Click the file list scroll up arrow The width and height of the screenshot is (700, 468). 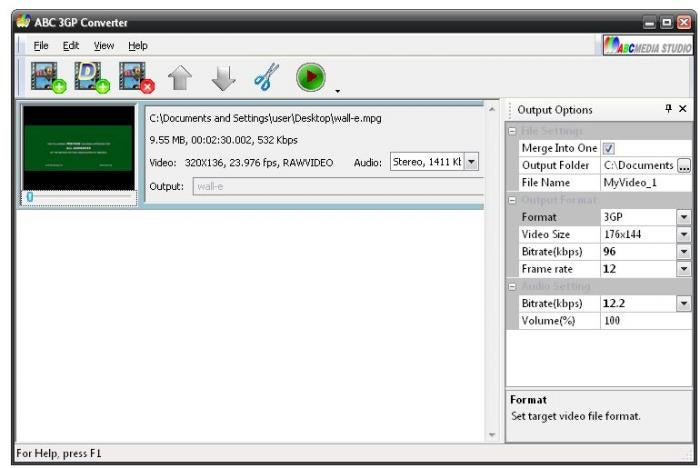[x=492, y=109]
